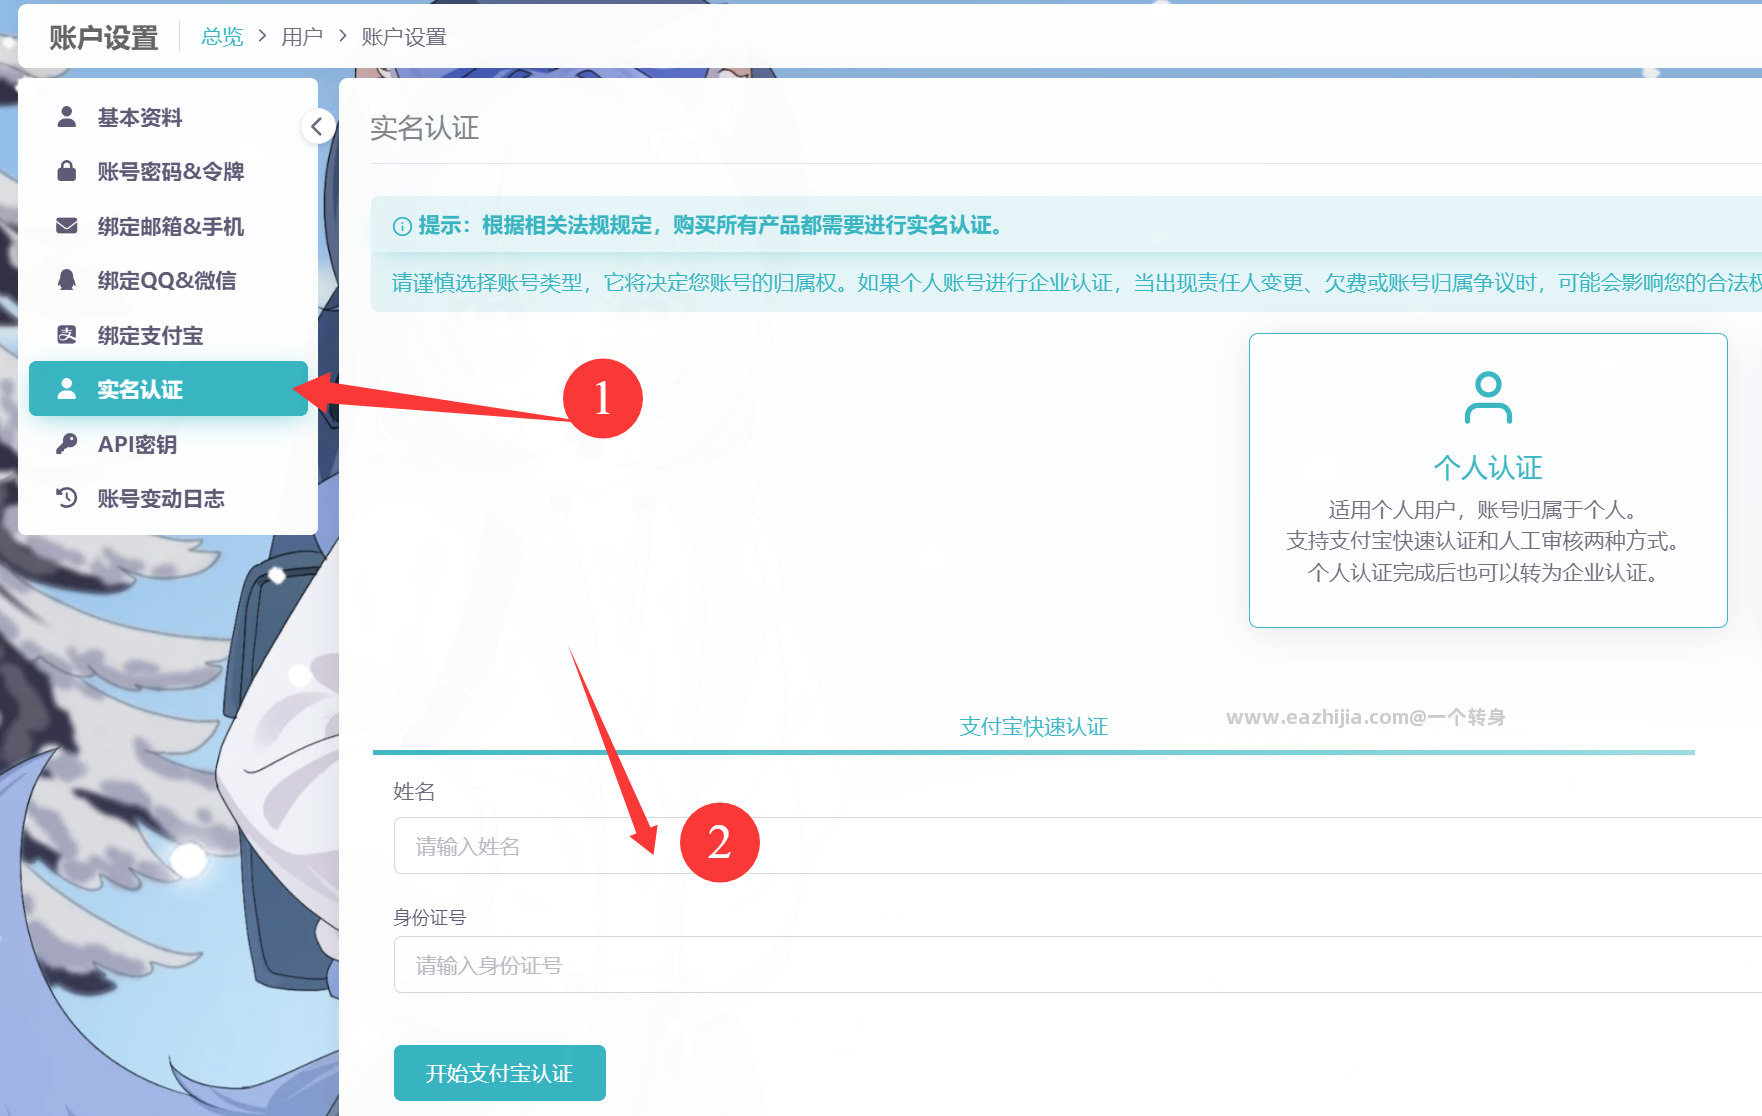Image resolution: width=1762 pixels, height=1116 pixels.
Task: Click the 账户设置 breadcrumb item
Action: [404, 37]
